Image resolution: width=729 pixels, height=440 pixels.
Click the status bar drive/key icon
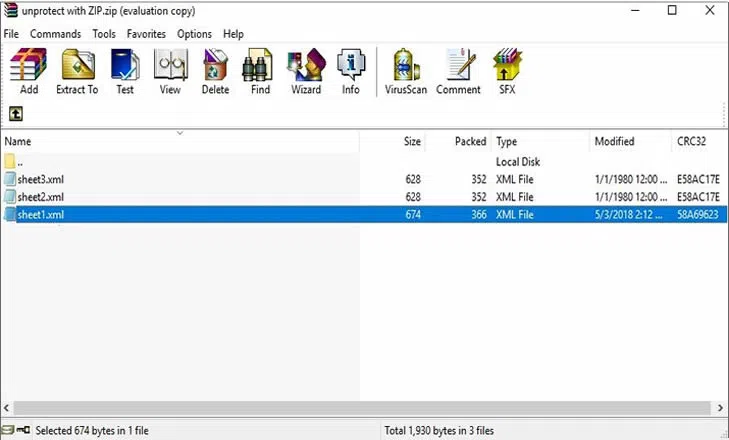coord(16,430)
